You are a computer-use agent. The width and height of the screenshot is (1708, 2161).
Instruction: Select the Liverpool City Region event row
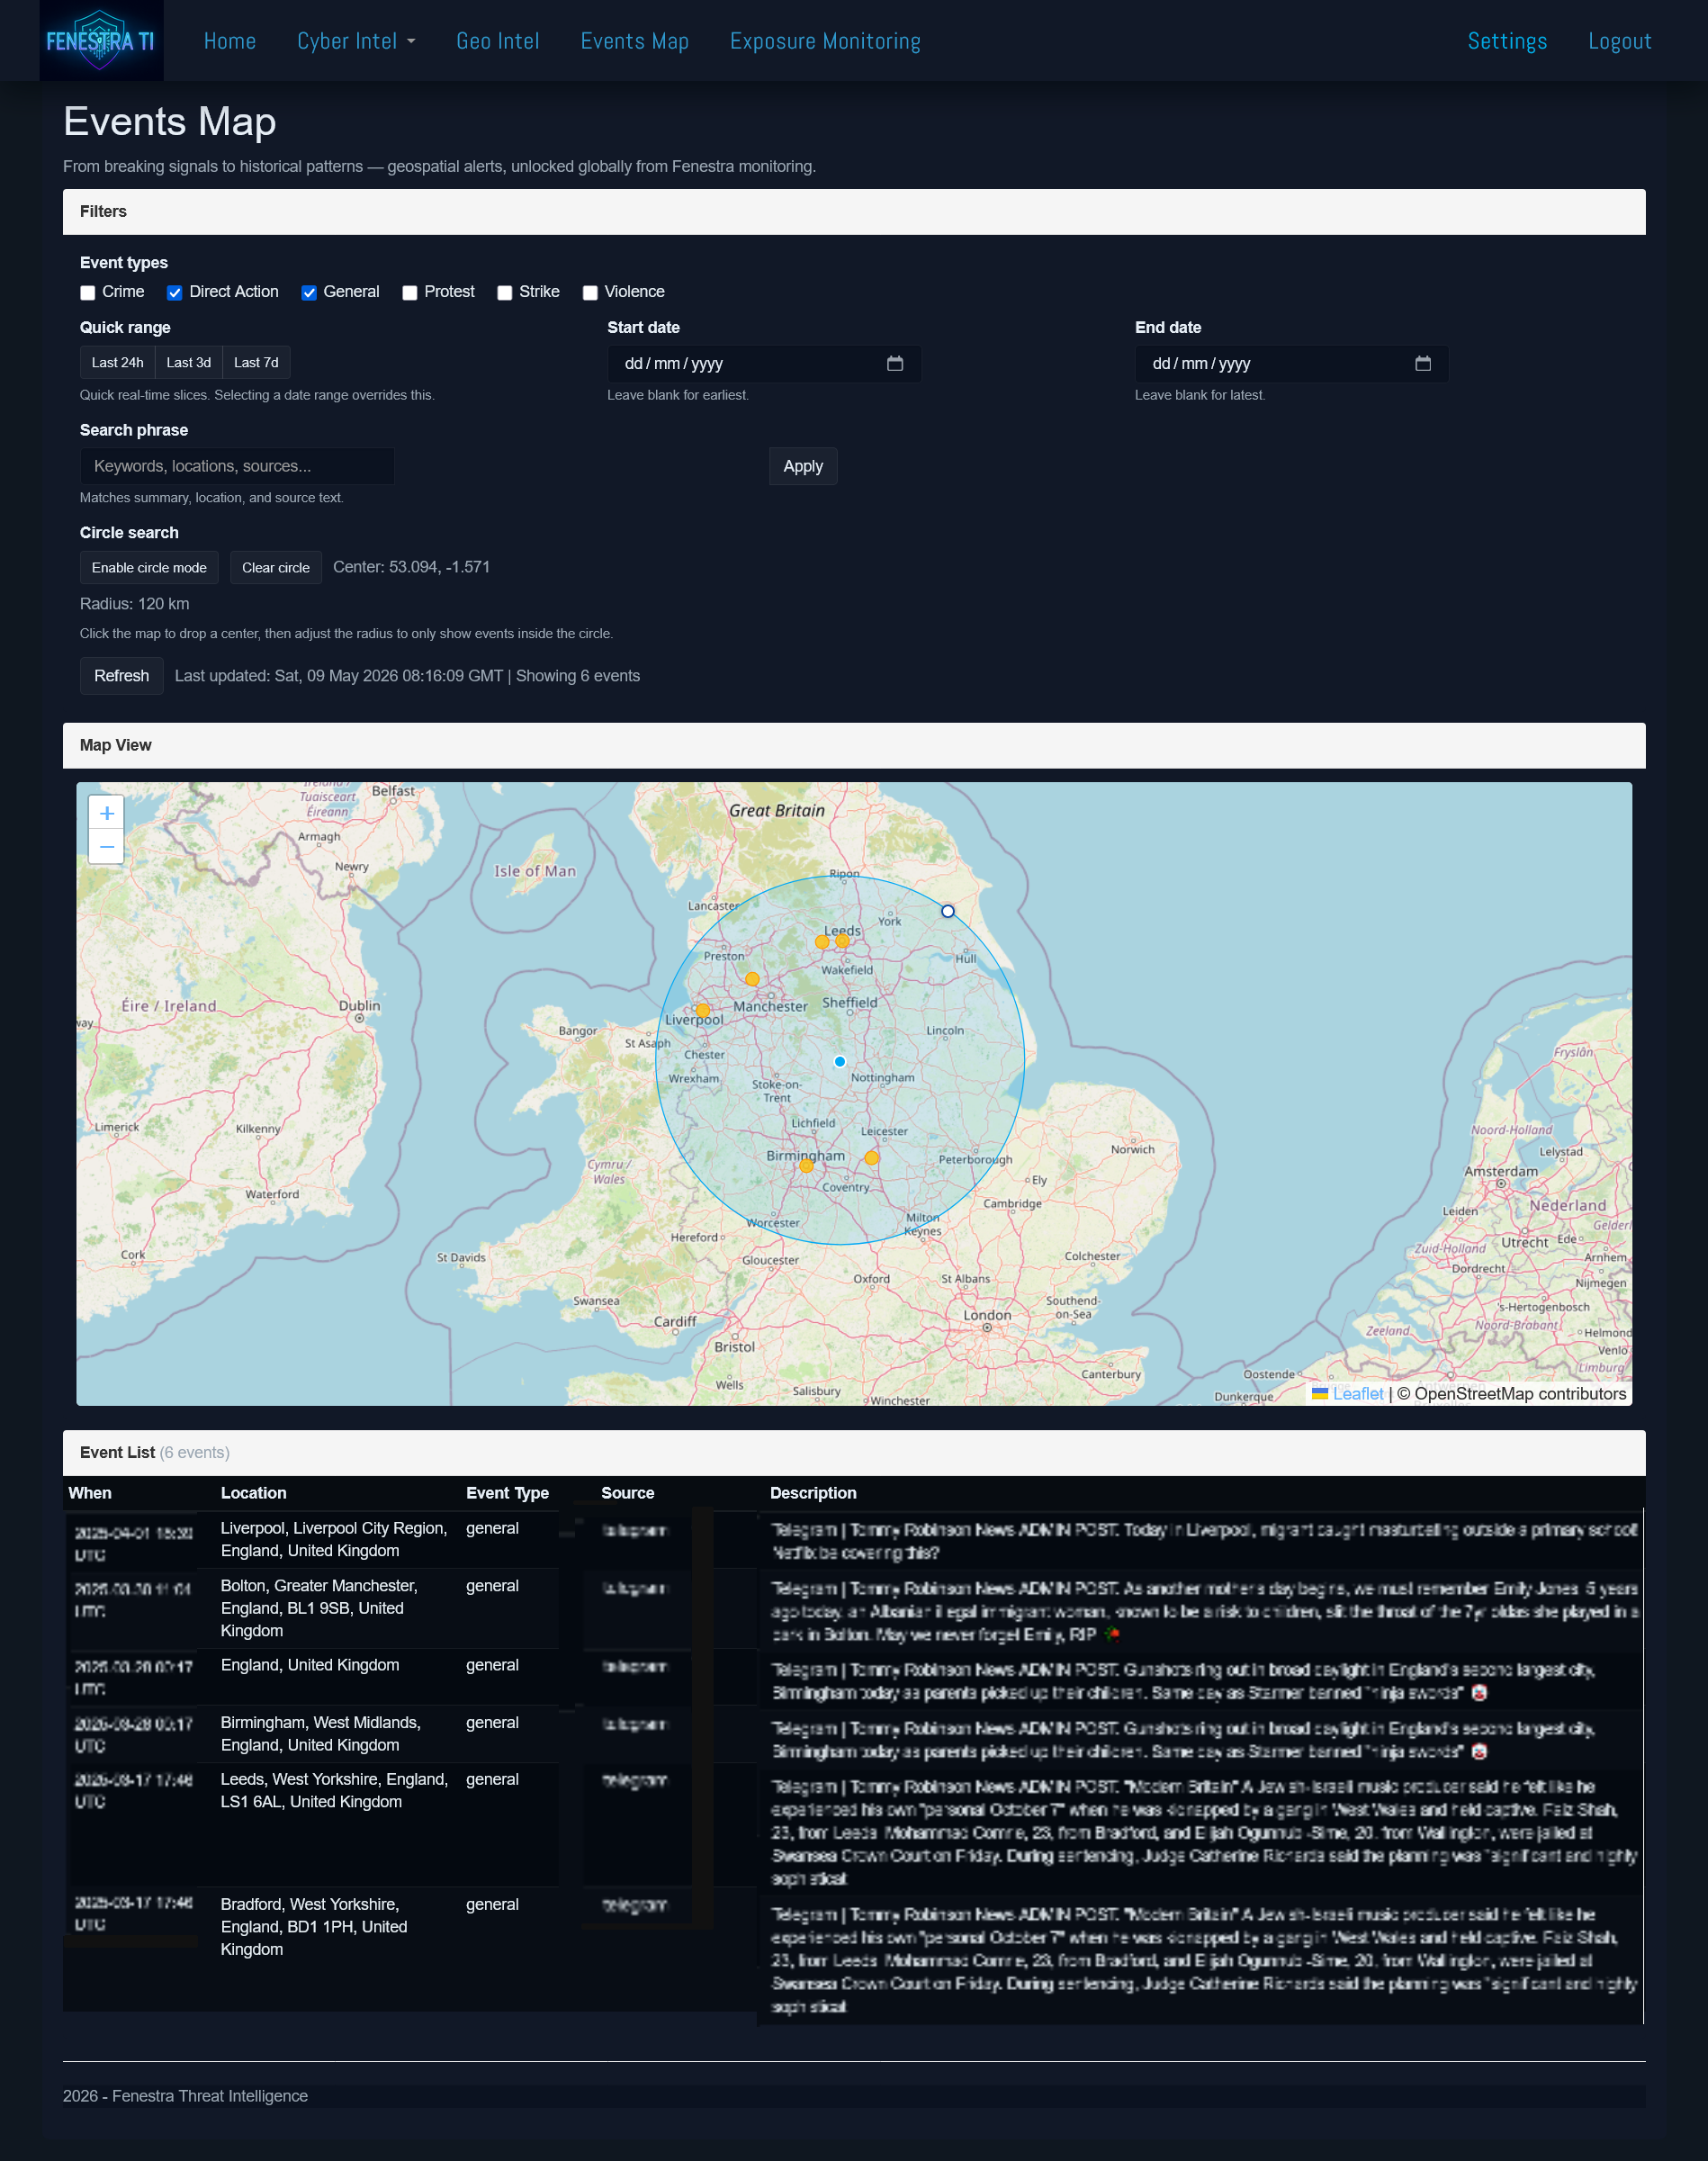(x=854, y=1540)
